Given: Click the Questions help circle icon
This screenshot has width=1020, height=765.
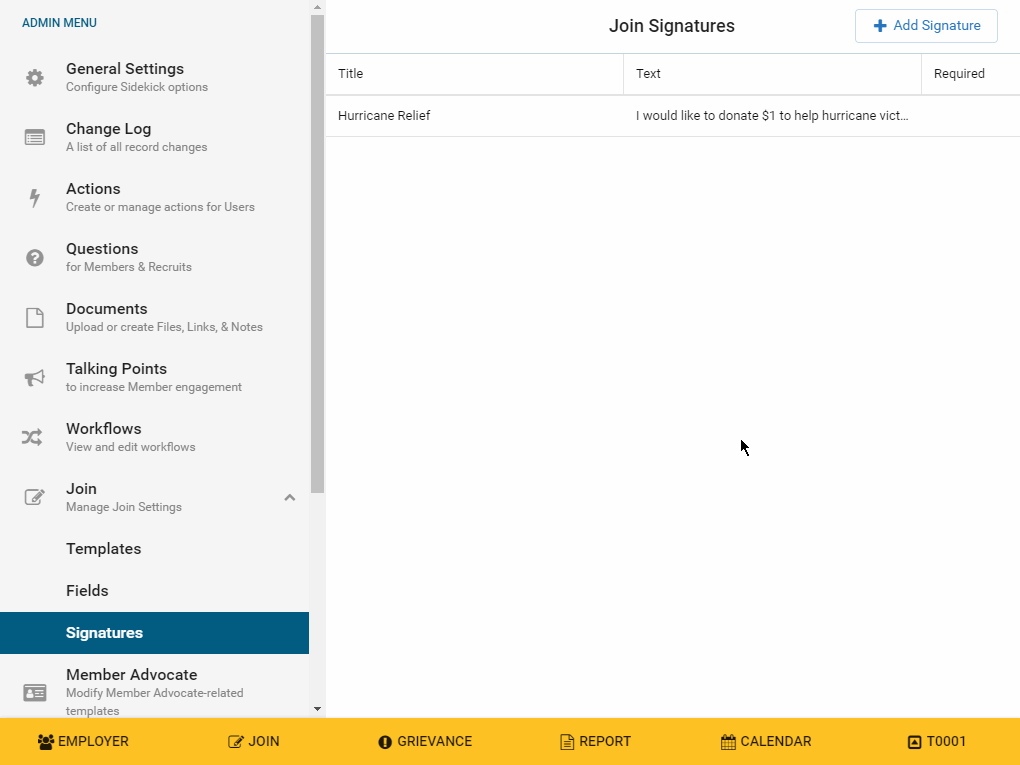Looking at the screenshot, I should coord(35,258).
